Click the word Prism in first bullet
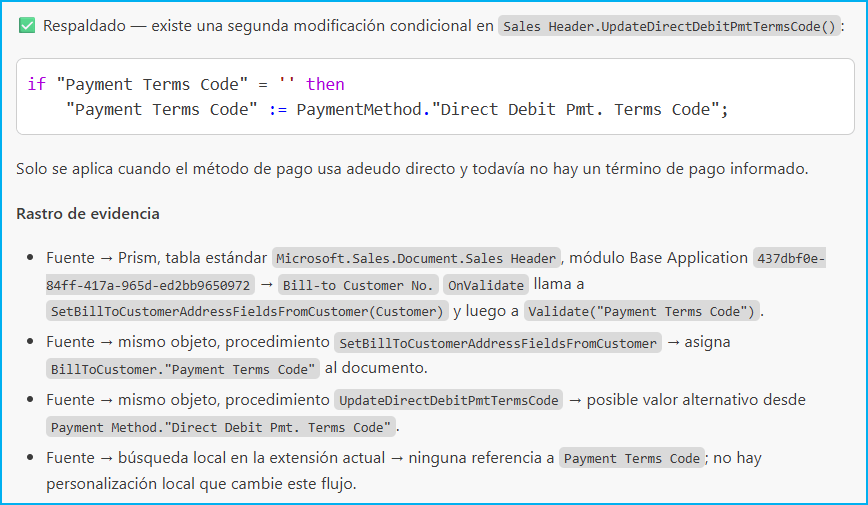The image size is (868, 505). point(137,258)
